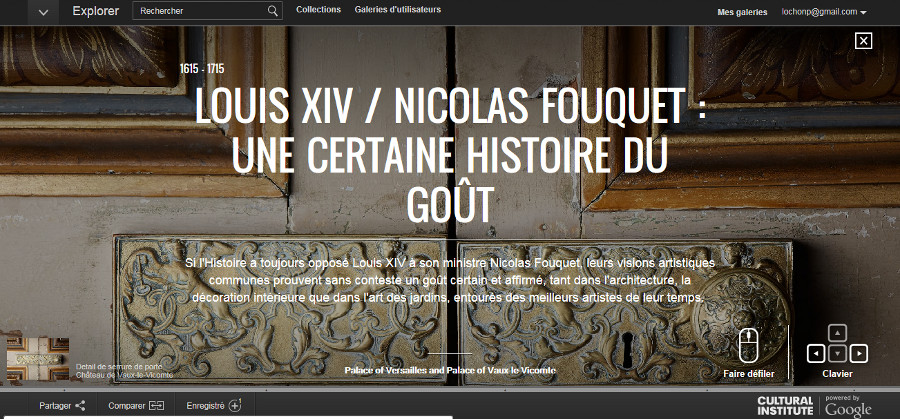Click the Enregistré plus icon
Screen dimensions: 900x419
(x=235, y=405)
